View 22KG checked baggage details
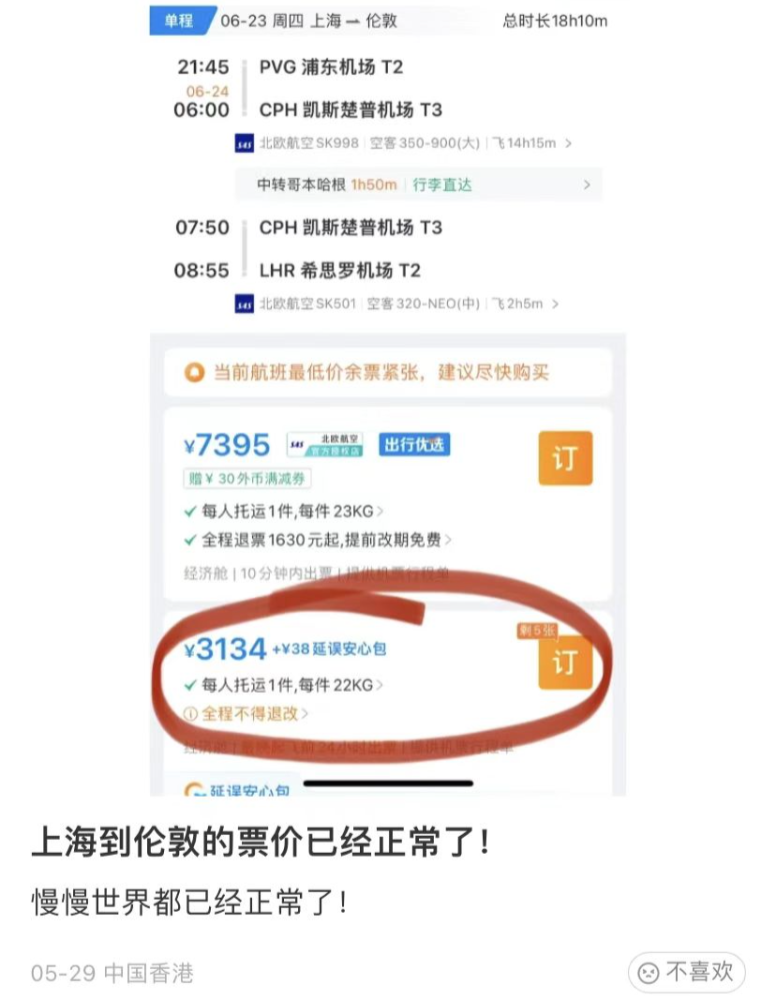 (284, 685)
